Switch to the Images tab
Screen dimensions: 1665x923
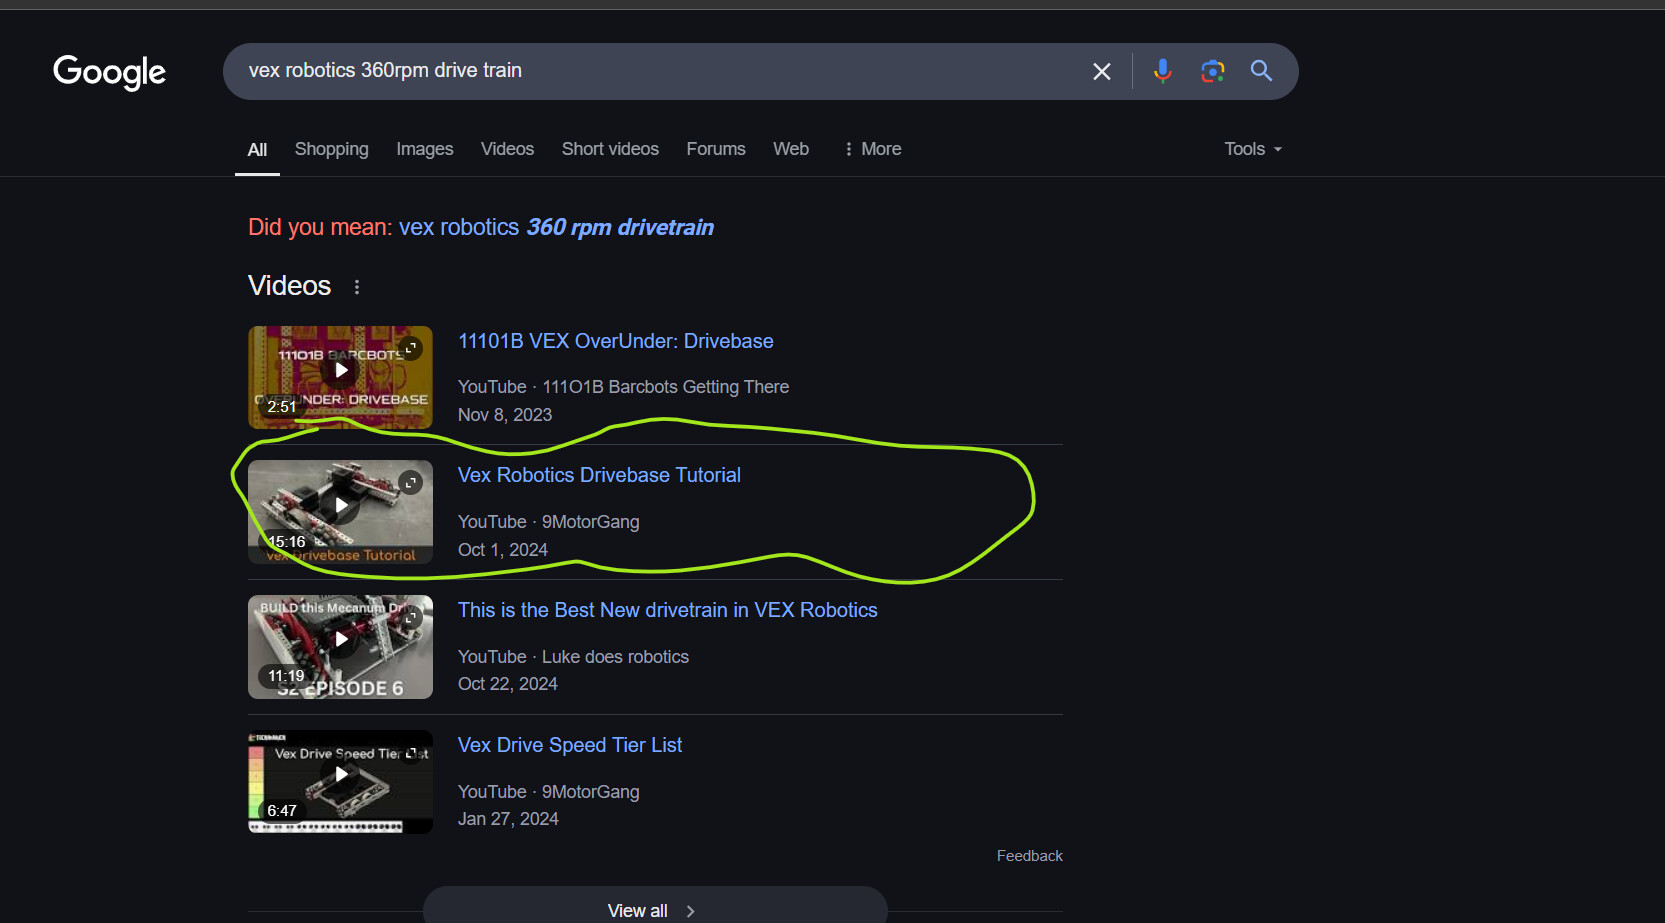[425, 149]
